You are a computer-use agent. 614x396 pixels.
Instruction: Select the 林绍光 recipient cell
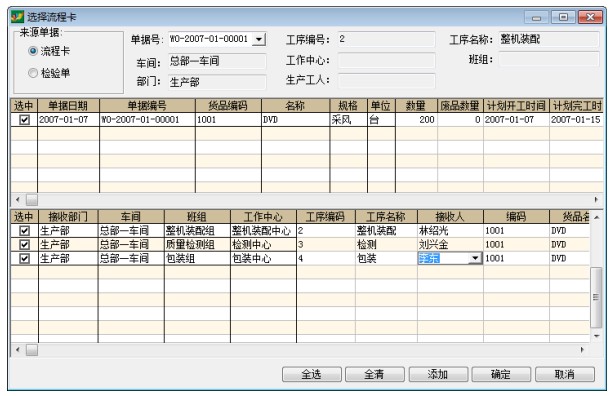450,231
